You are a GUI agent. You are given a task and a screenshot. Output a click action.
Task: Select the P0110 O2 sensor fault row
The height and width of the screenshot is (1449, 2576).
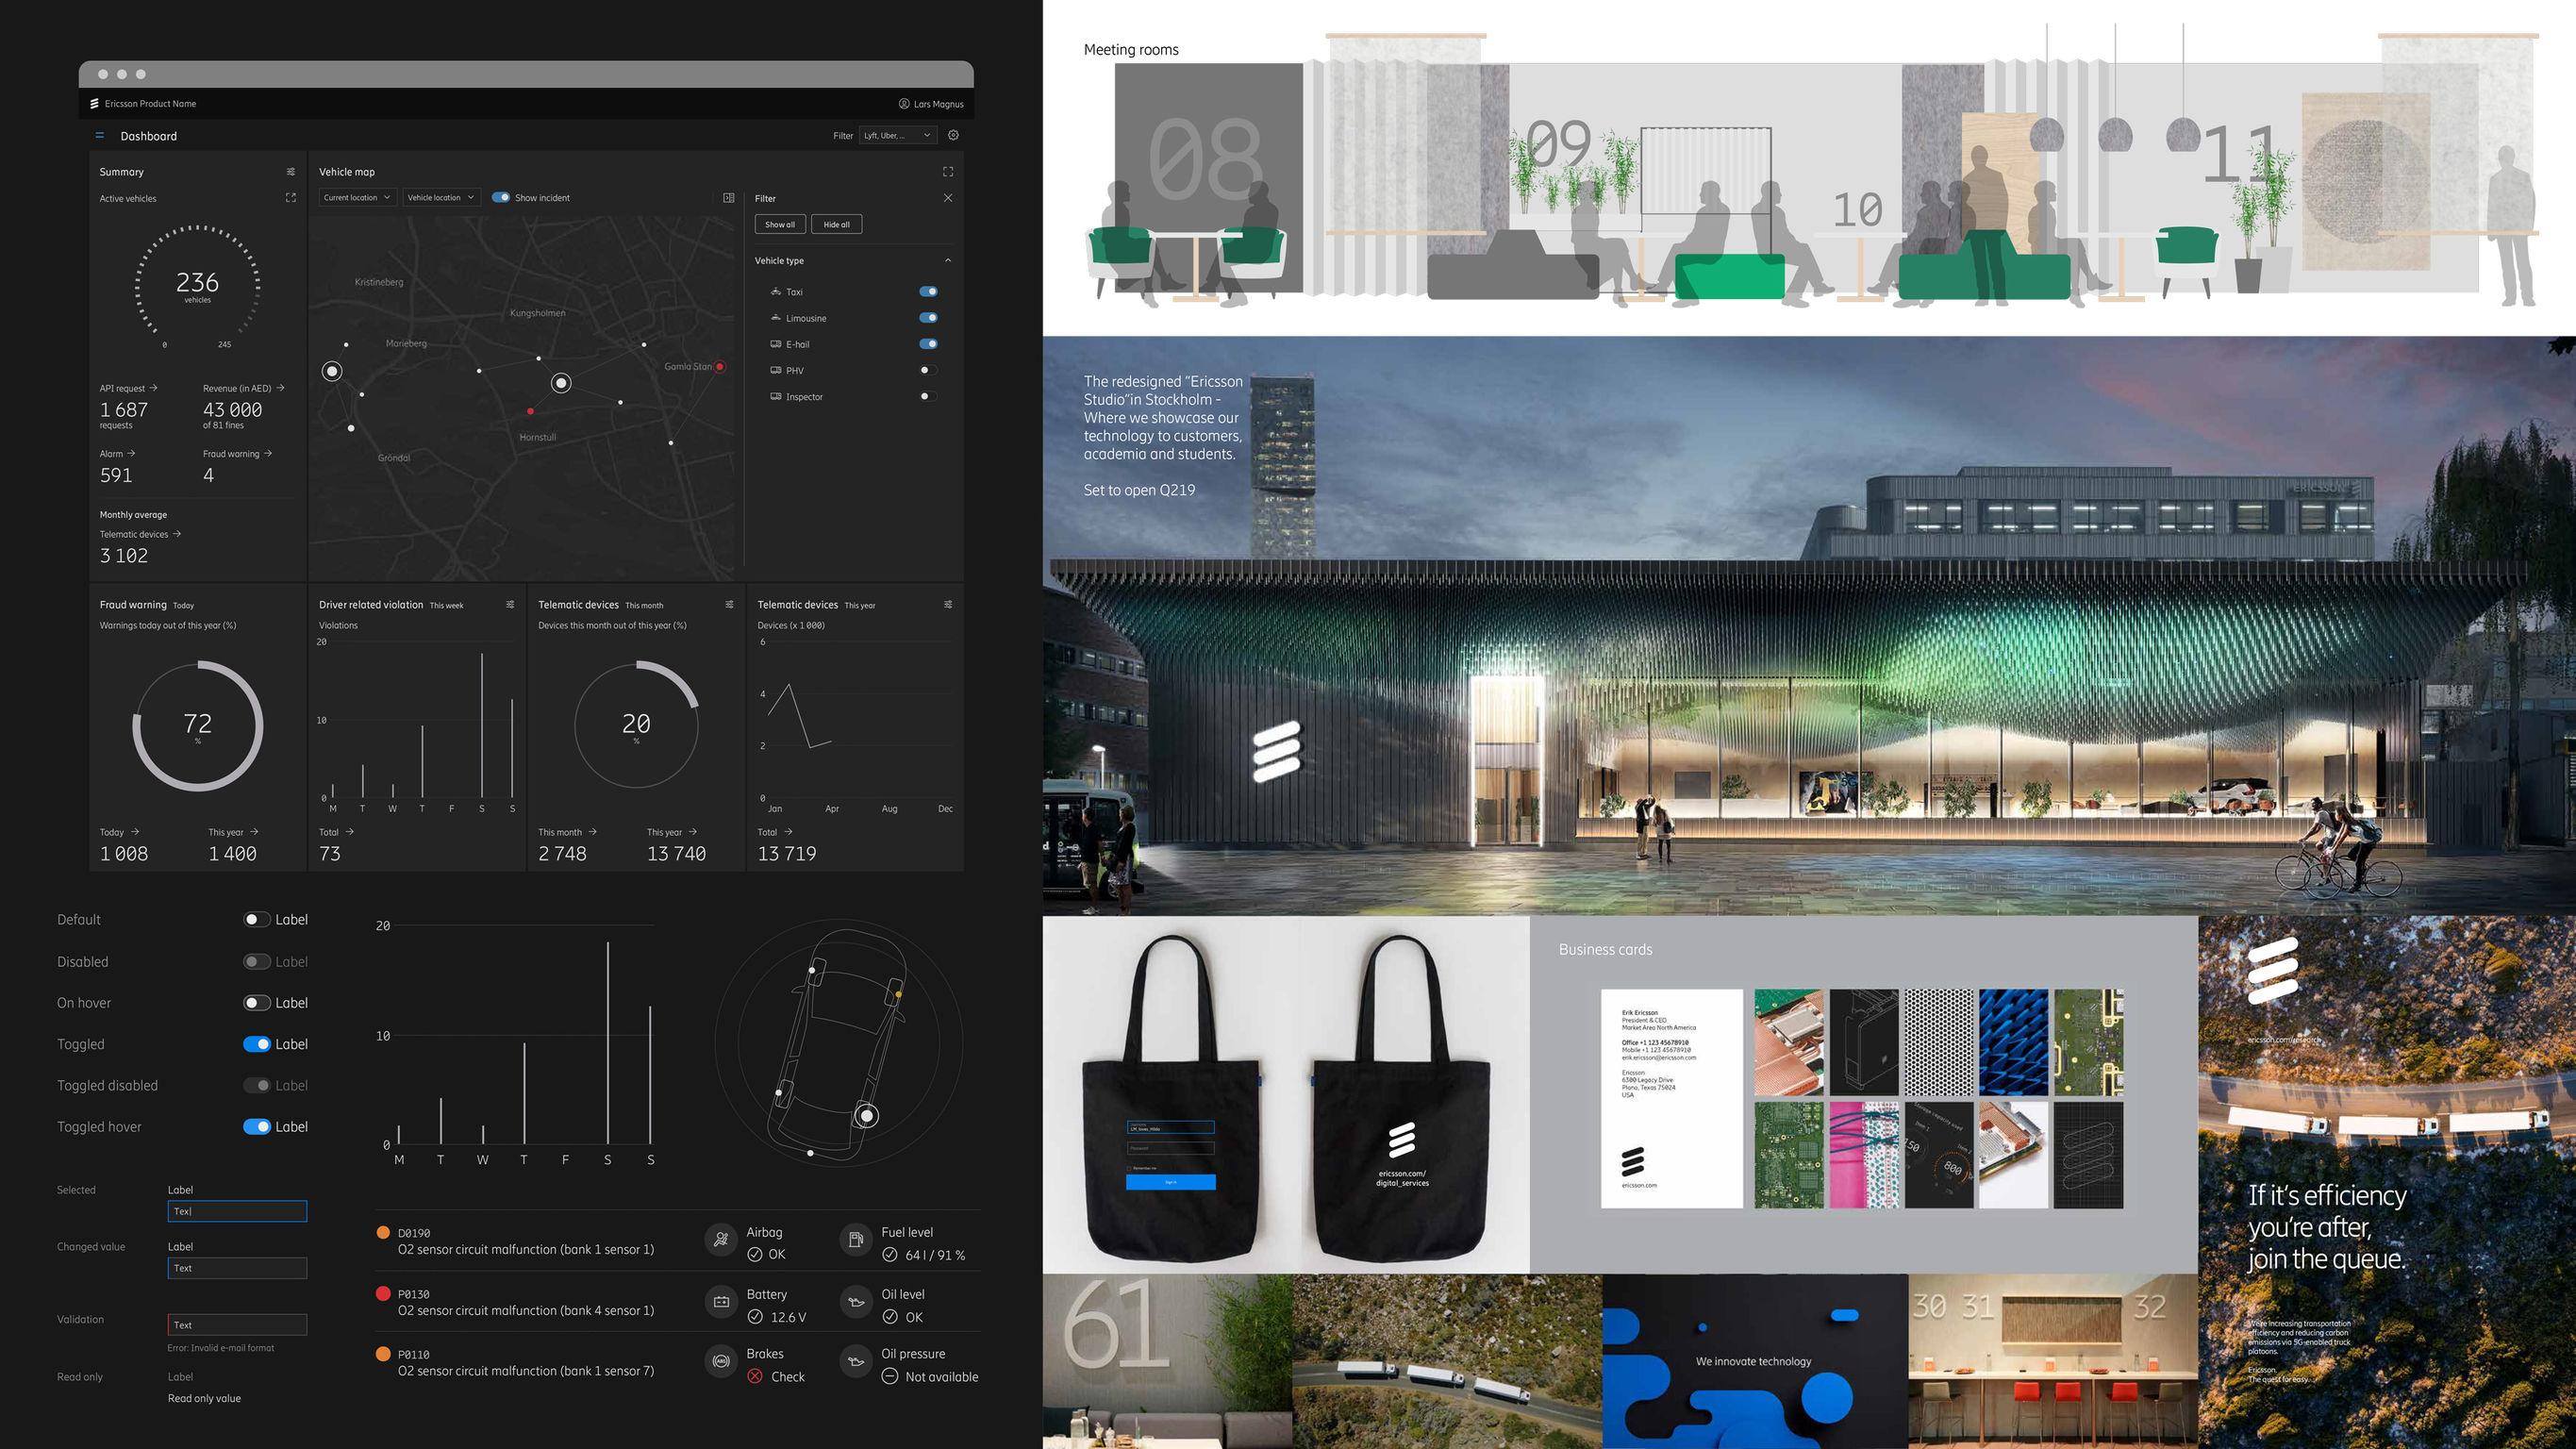tap(516, 1362)
